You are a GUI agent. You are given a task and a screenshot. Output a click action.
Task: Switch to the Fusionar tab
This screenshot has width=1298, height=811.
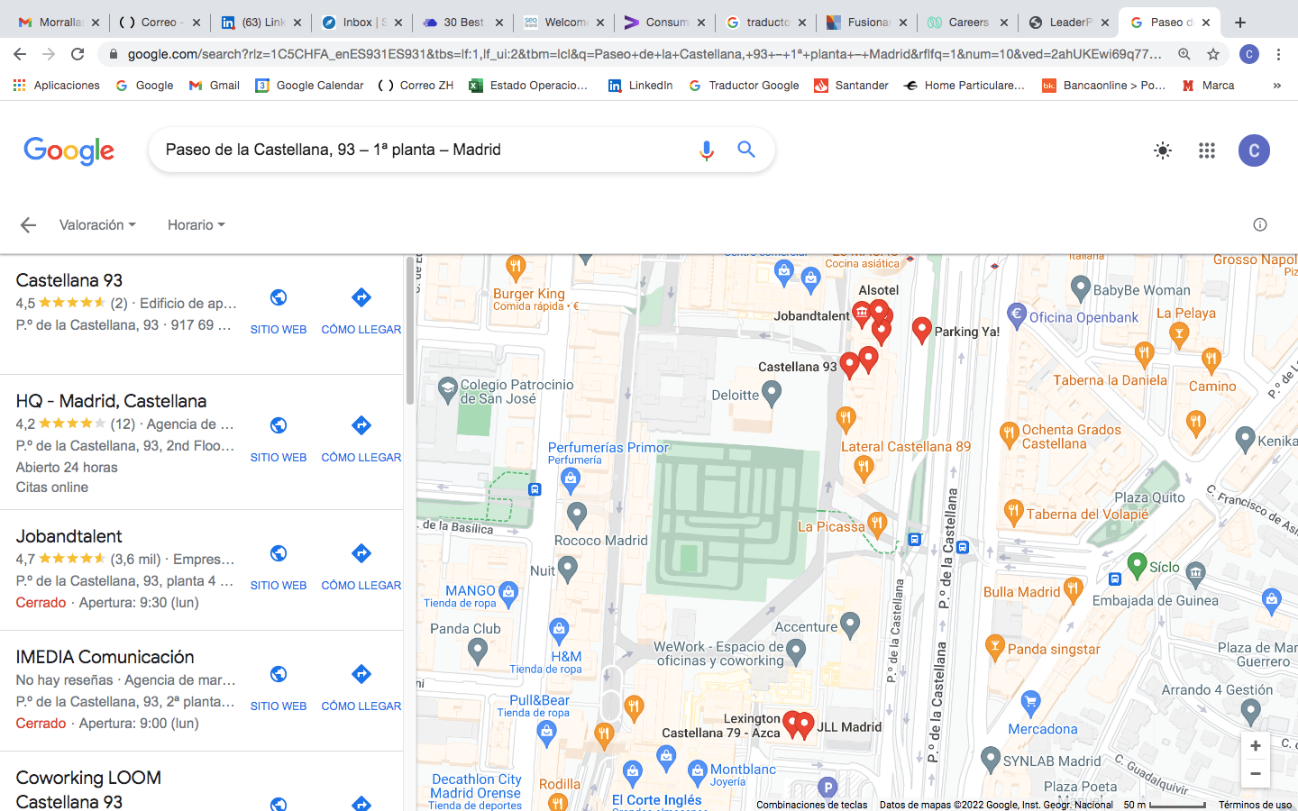click(865, 22)
